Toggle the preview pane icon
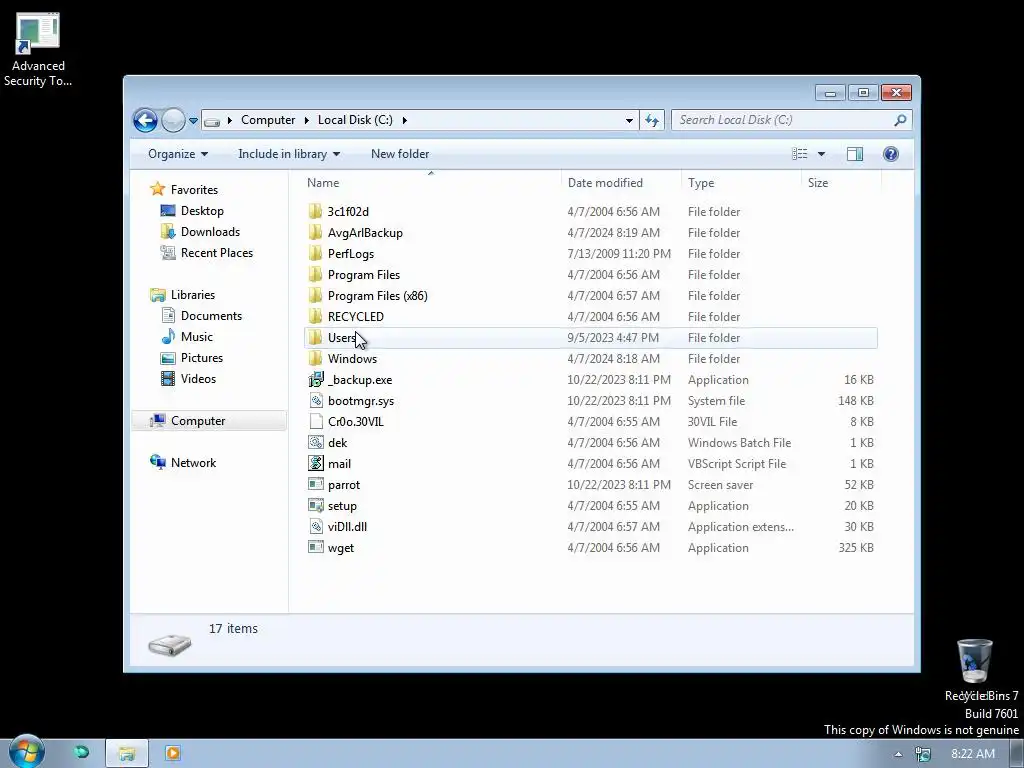Screen dimensions: 1024x768 tap(855, 154)
